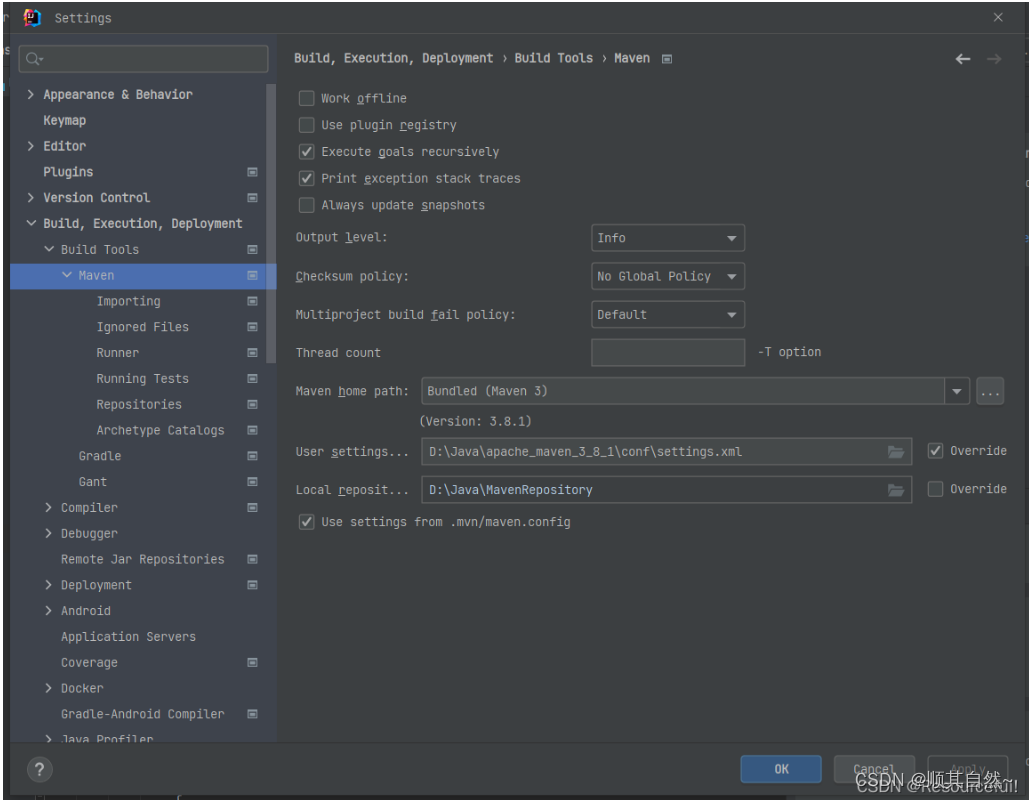This screenshot has width=1029, height=800.
Task: Uncheck Override for User settings file
Action: 935,451
